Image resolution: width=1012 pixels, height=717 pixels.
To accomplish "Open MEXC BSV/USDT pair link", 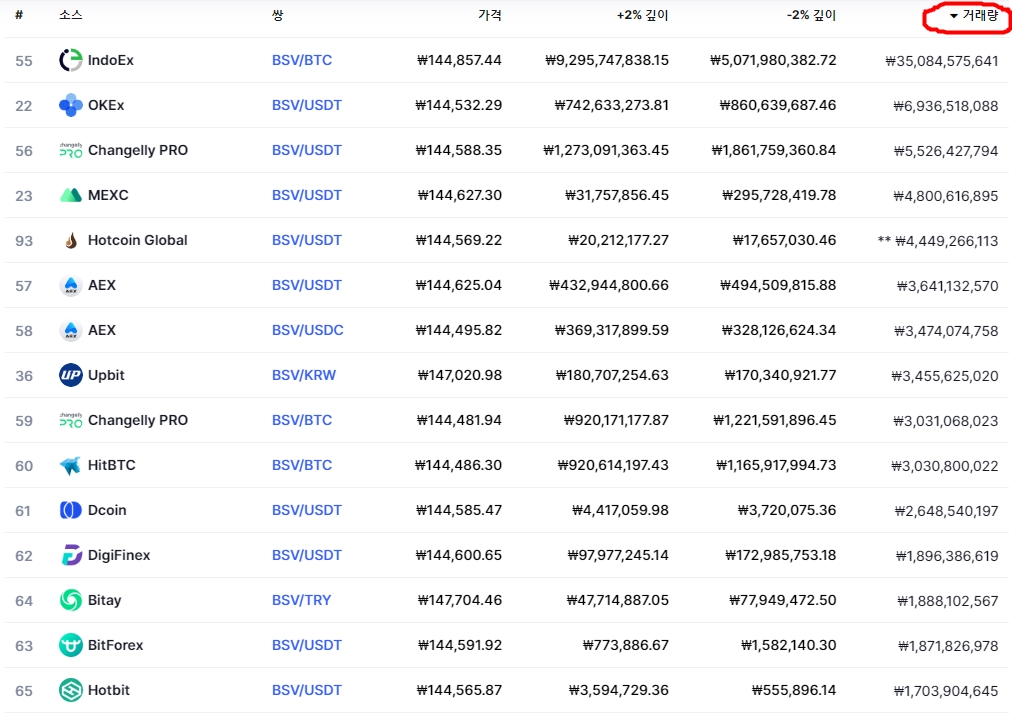I will coord(307,195).
